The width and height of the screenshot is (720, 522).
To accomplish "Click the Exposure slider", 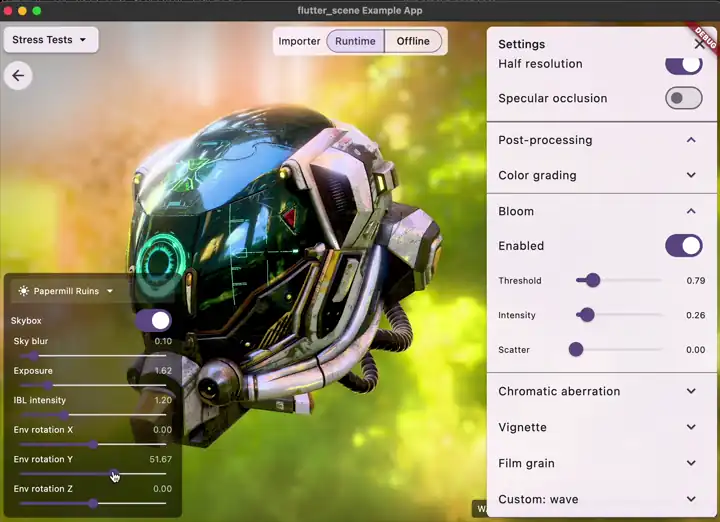I will (x=93, y=385).
